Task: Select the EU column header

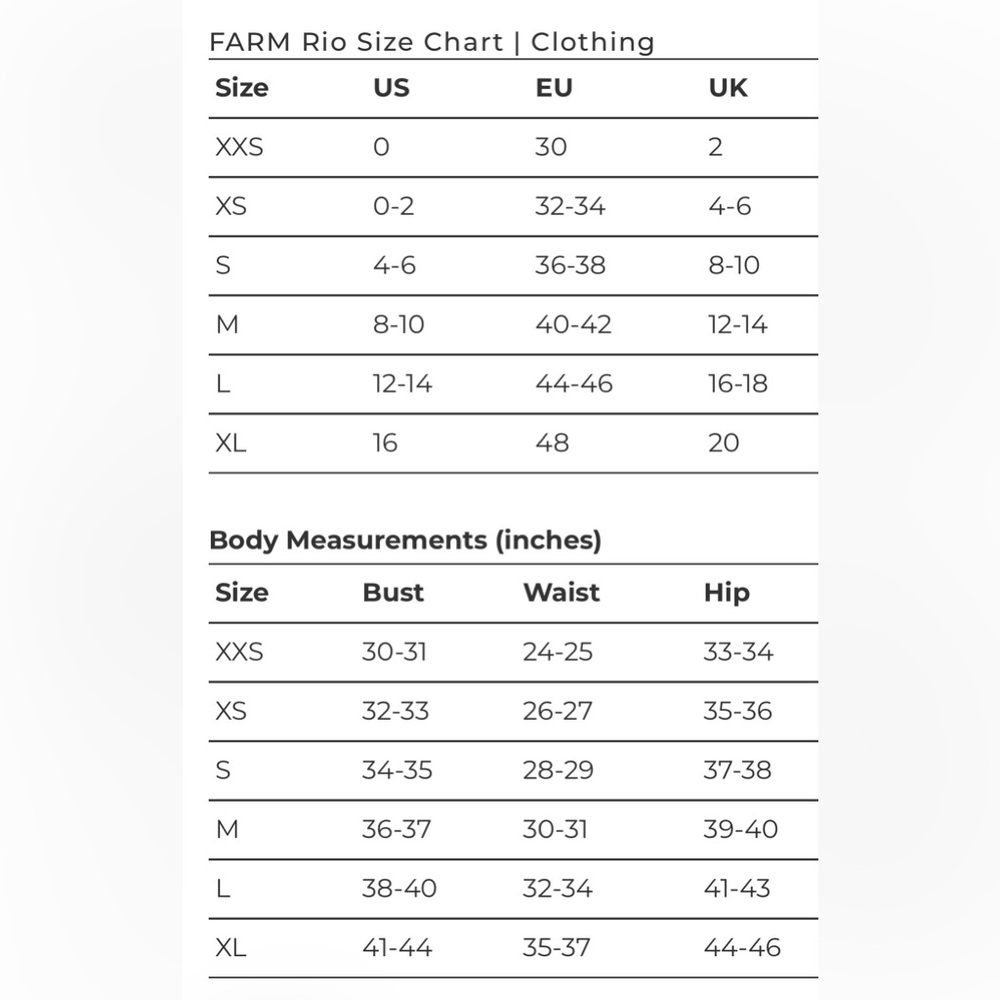Action: (554, 88)
